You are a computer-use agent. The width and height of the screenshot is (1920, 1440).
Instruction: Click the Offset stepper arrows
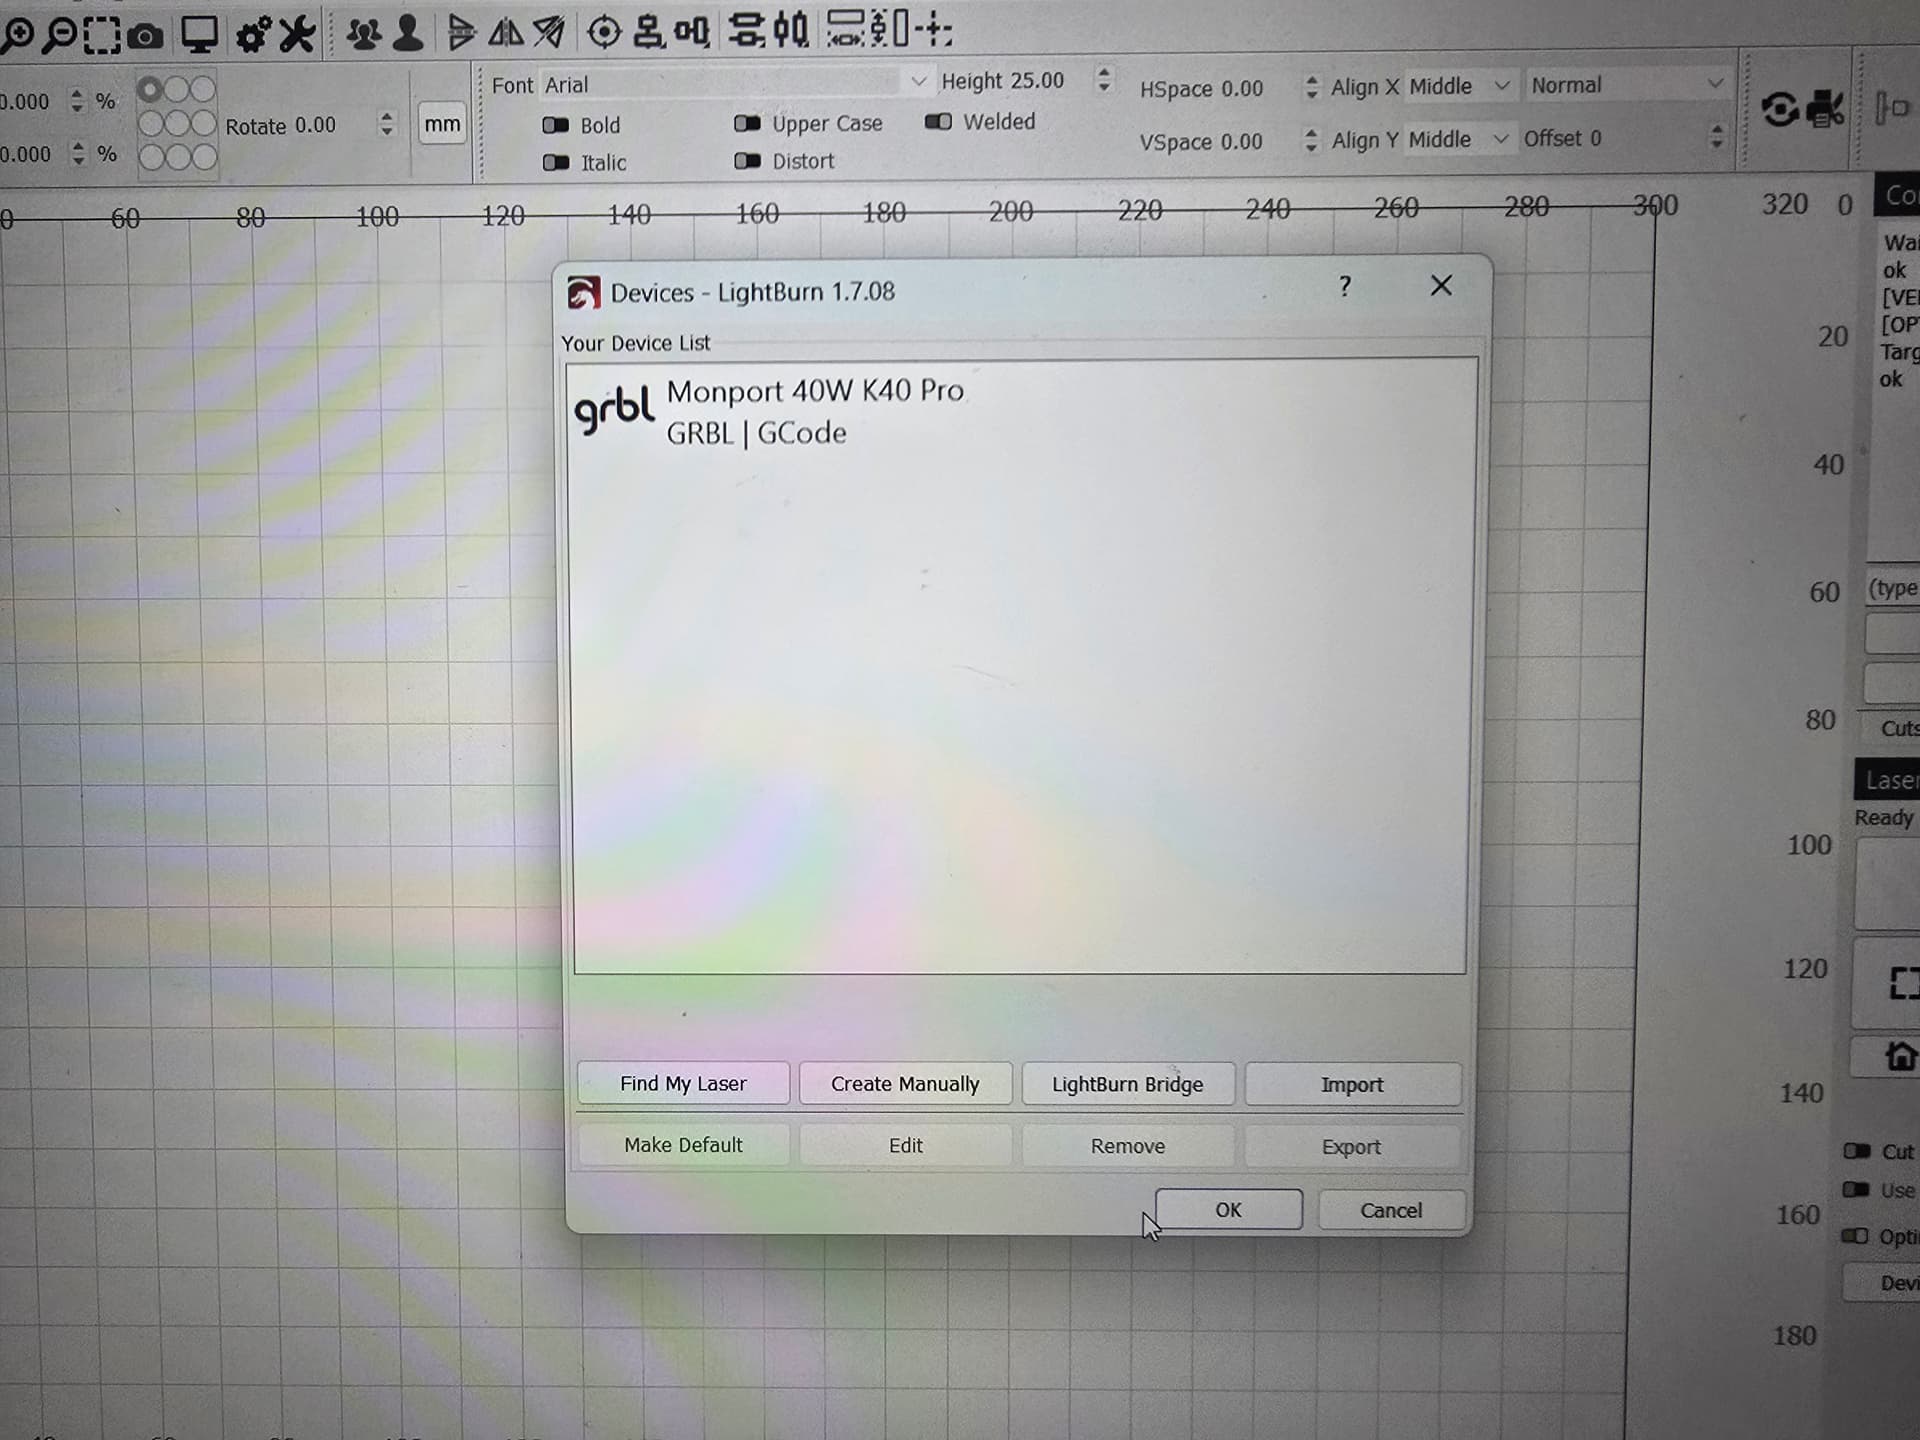point(1717,136)
